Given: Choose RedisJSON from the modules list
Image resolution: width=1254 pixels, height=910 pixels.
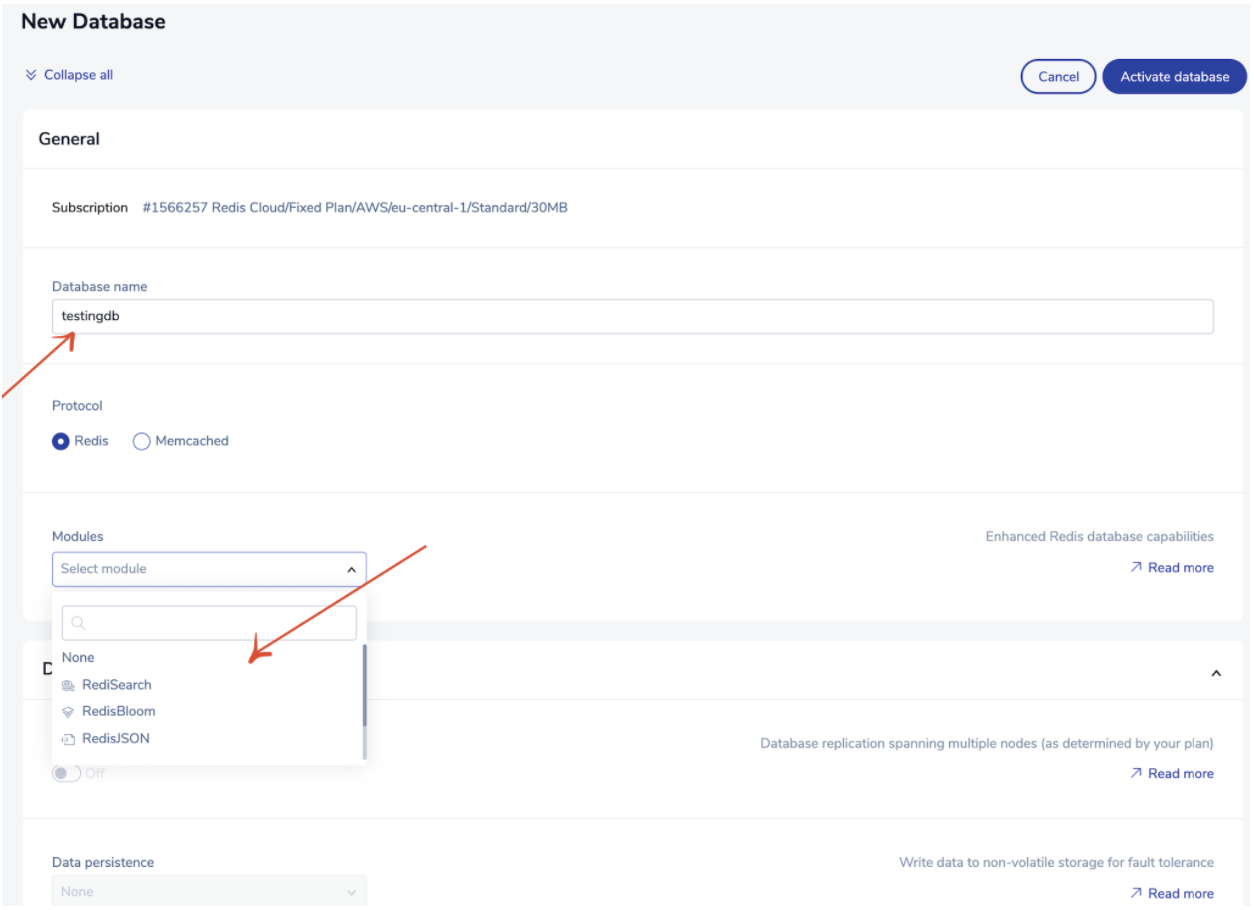Looking at the screenshot, I should point(116,739).
